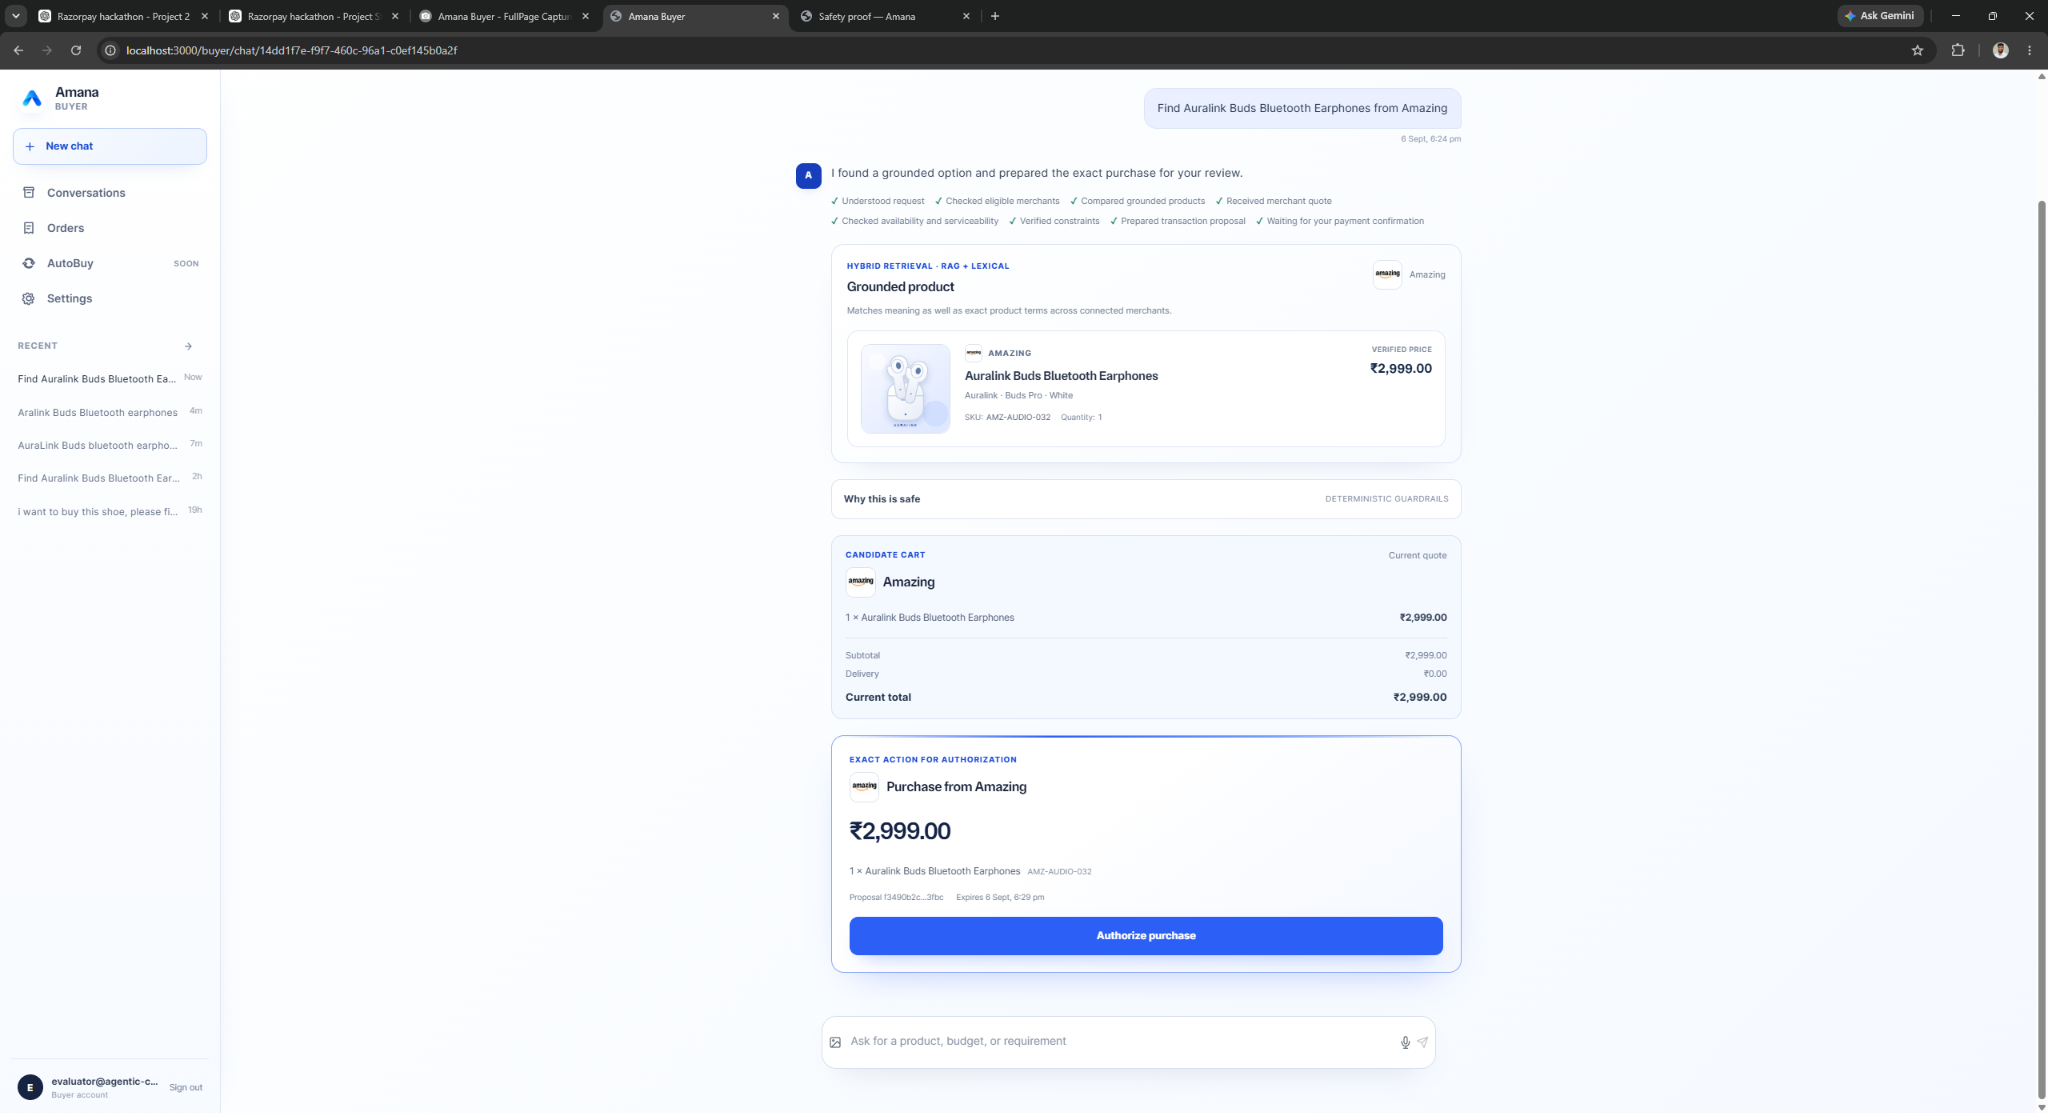
Task: Focus the 'Ask for a product' message input
Action: coord(1120,1041)
